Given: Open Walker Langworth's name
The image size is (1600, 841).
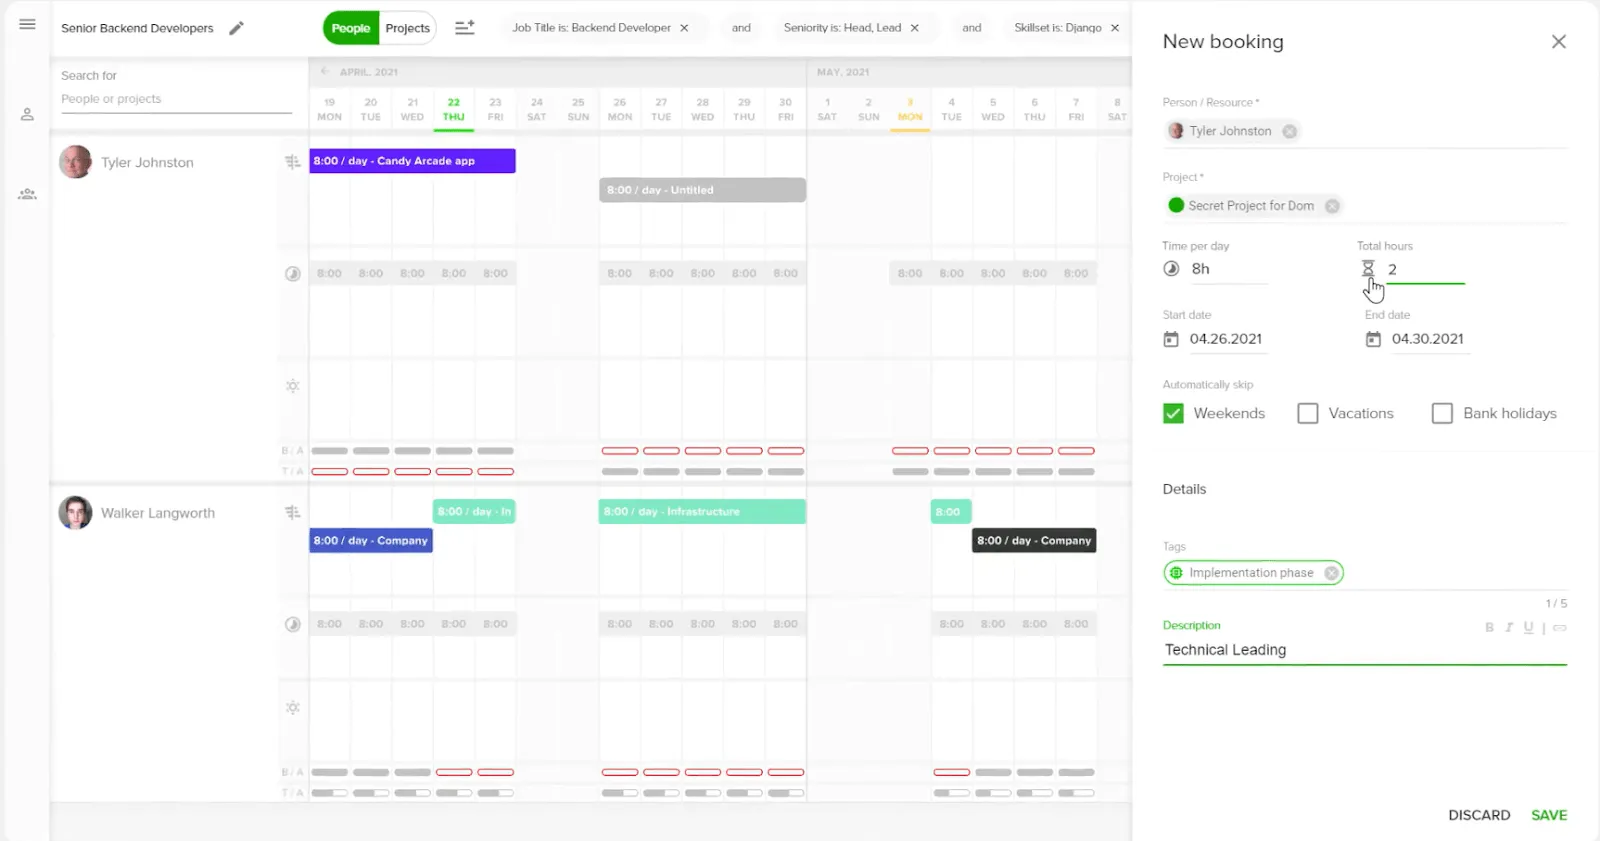Looking at the screenshot, I should pyautogui.click(x=158, y=513).
